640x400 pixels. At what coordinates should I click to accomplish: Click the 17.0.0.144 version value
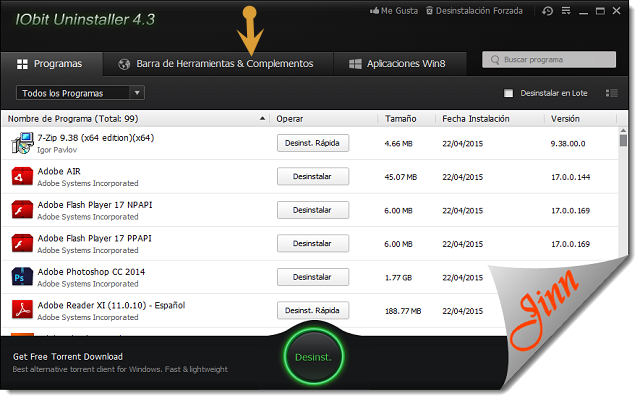click(571, 177)
